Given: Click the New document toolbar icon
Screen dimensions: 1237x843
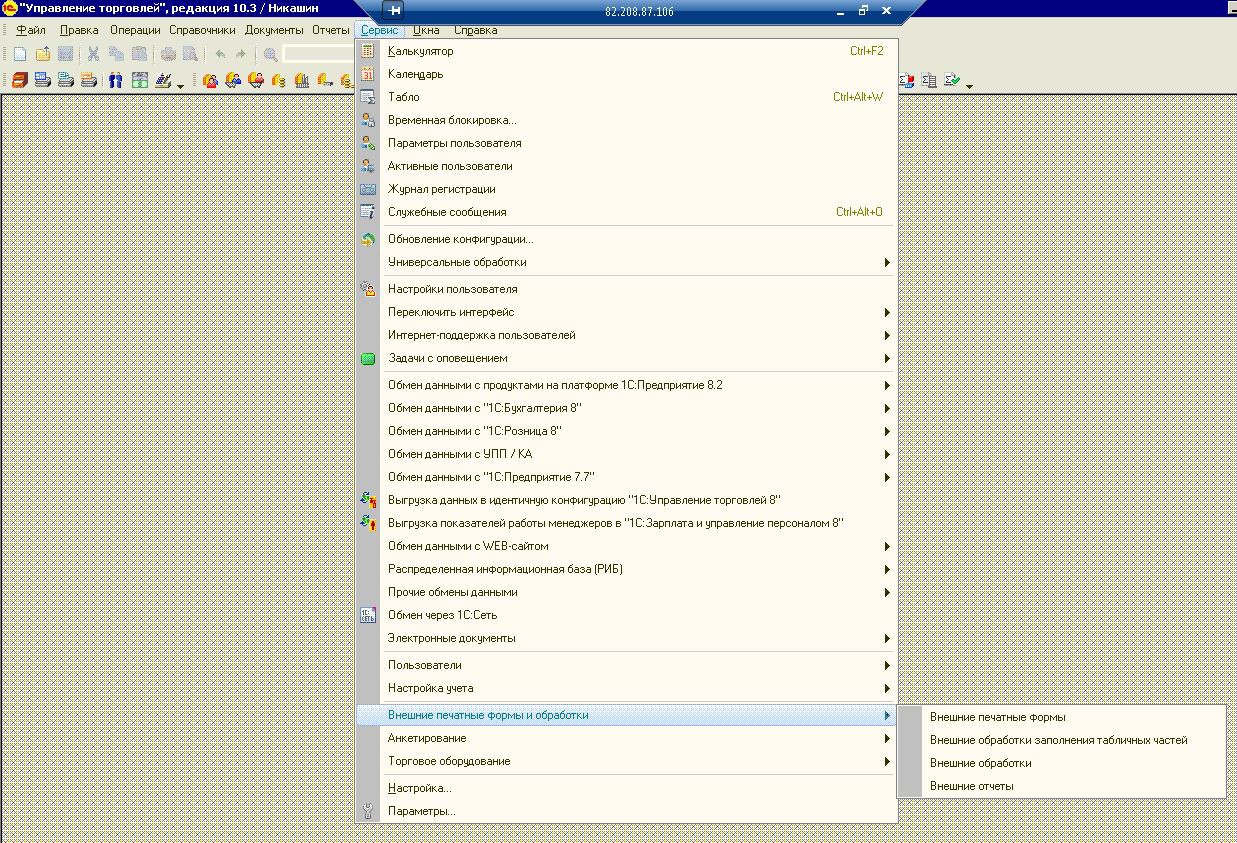Looking at the screenshot, I should click(x=20, y=54).
